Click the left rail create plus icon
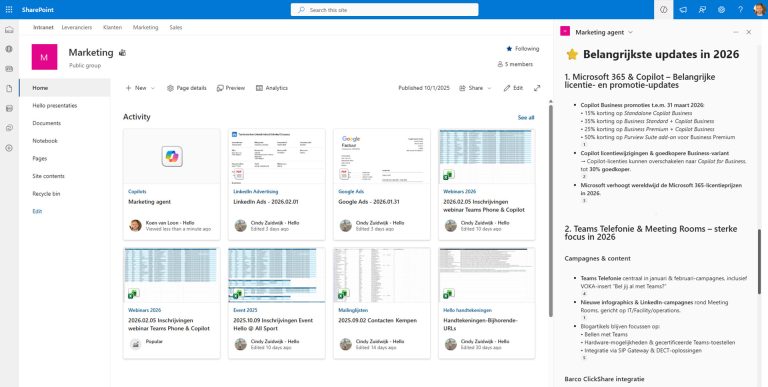 tap(9, 147)
